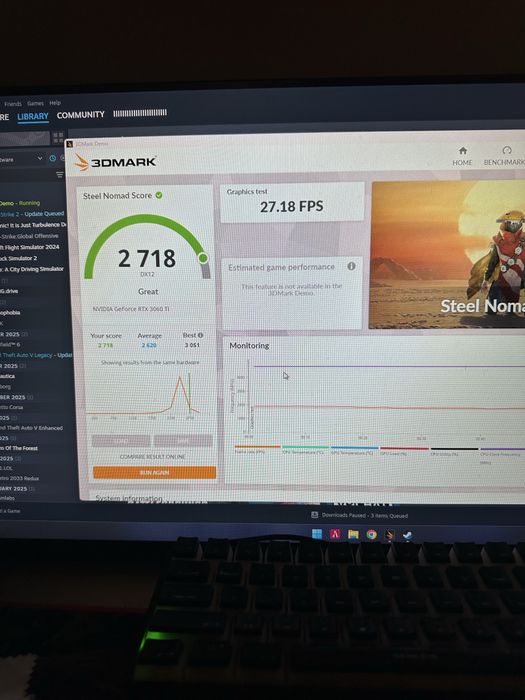Select Strike: Global Offensive in Steam library
This screenshot has height=700, width=525.
29,236
